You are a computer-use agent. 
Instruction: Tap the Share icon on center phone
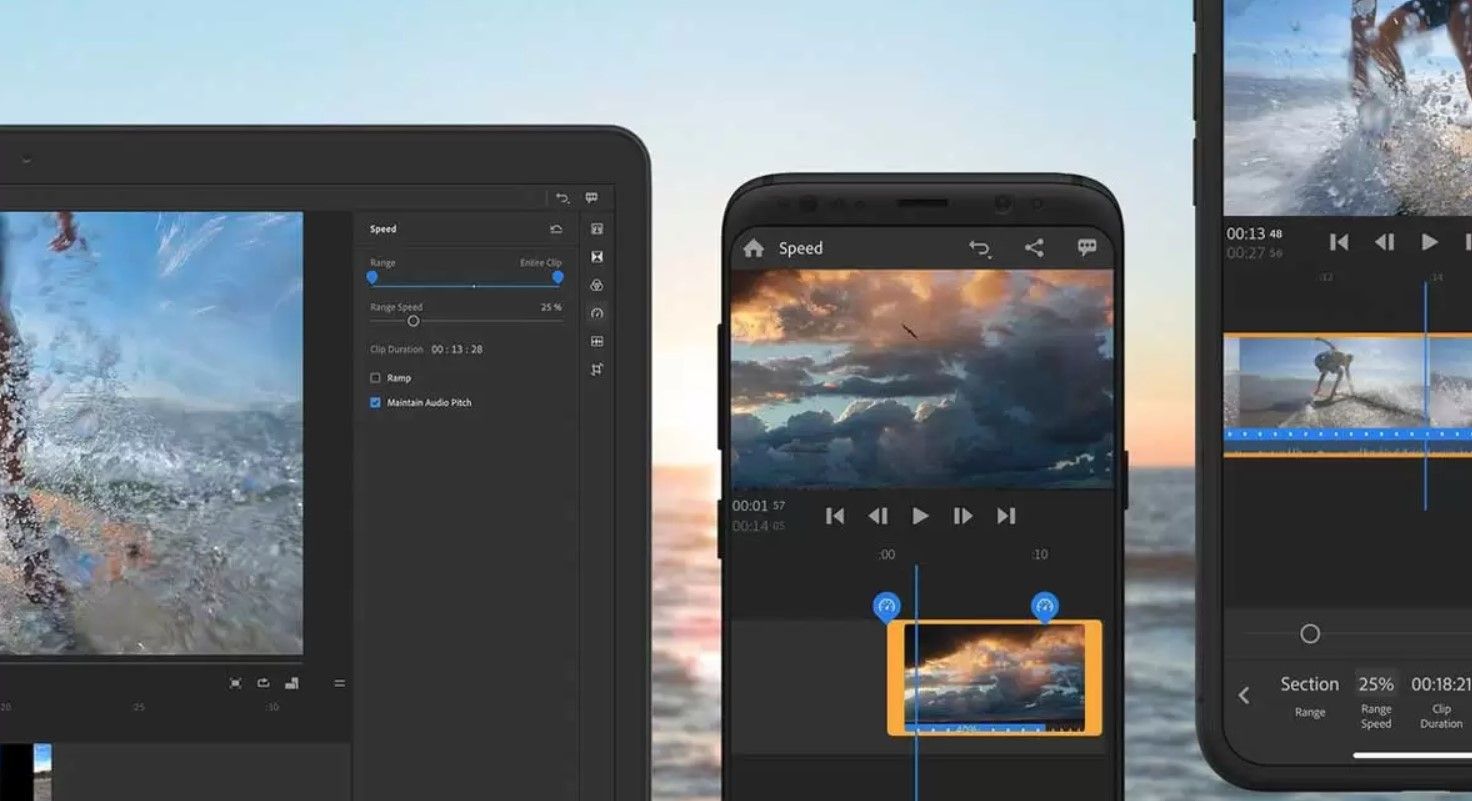tap(1034, 248)
